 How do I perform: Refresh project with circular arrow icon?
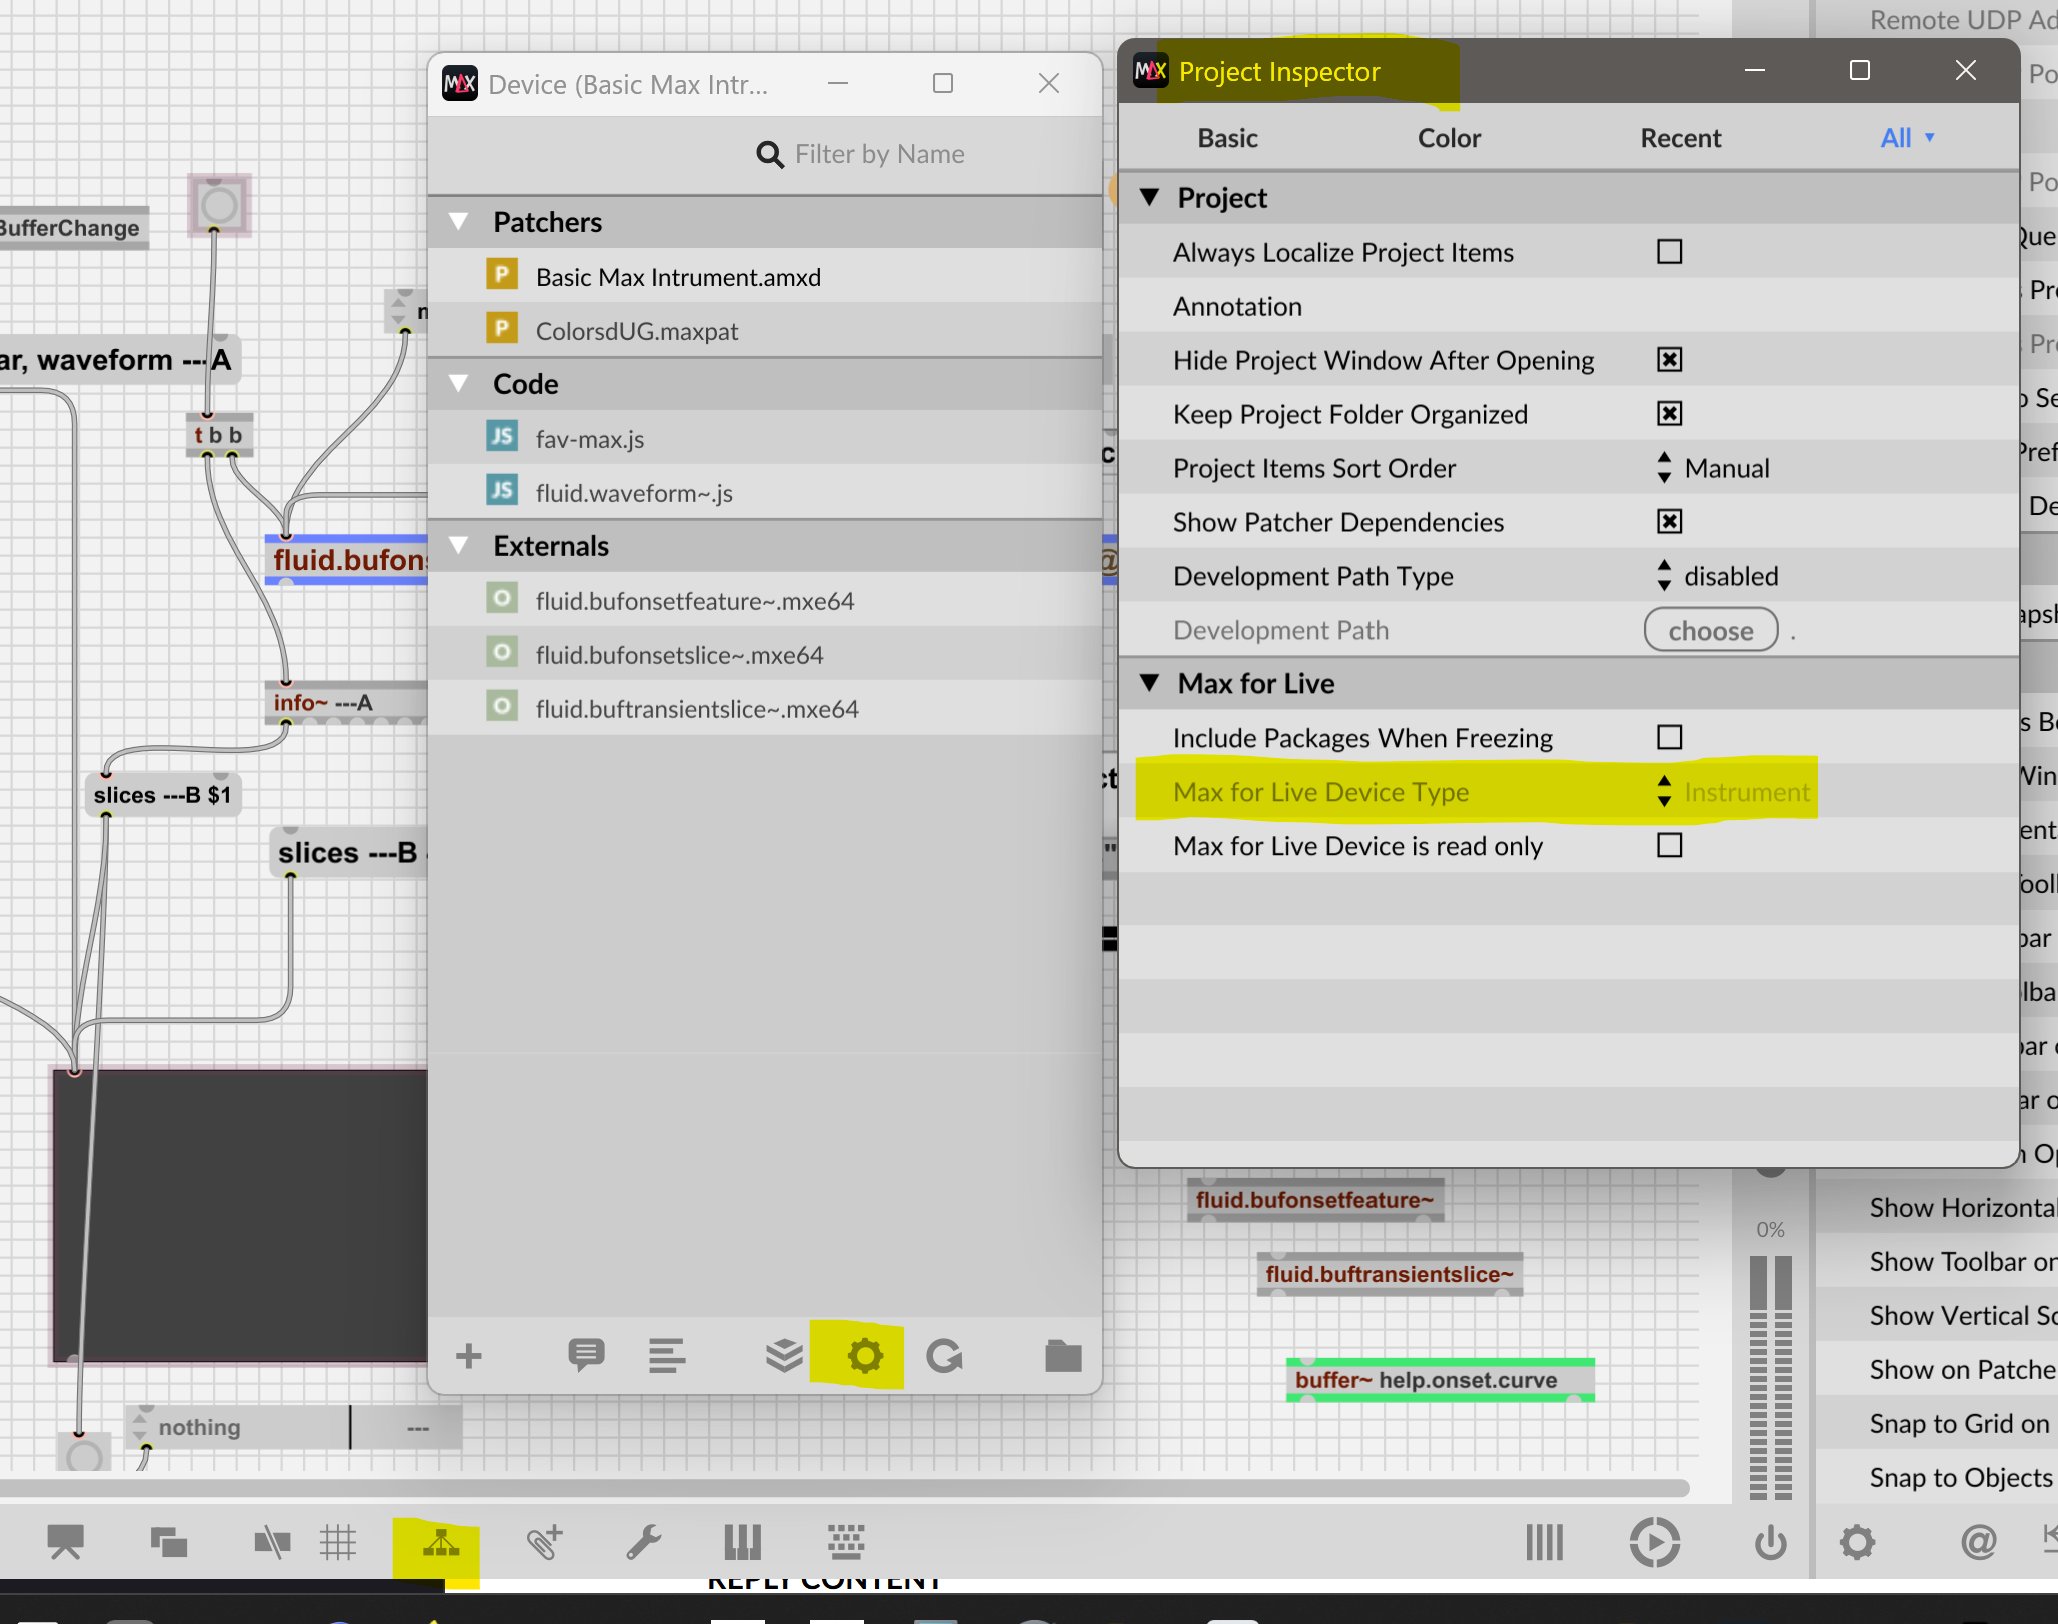coord(944,1356)
